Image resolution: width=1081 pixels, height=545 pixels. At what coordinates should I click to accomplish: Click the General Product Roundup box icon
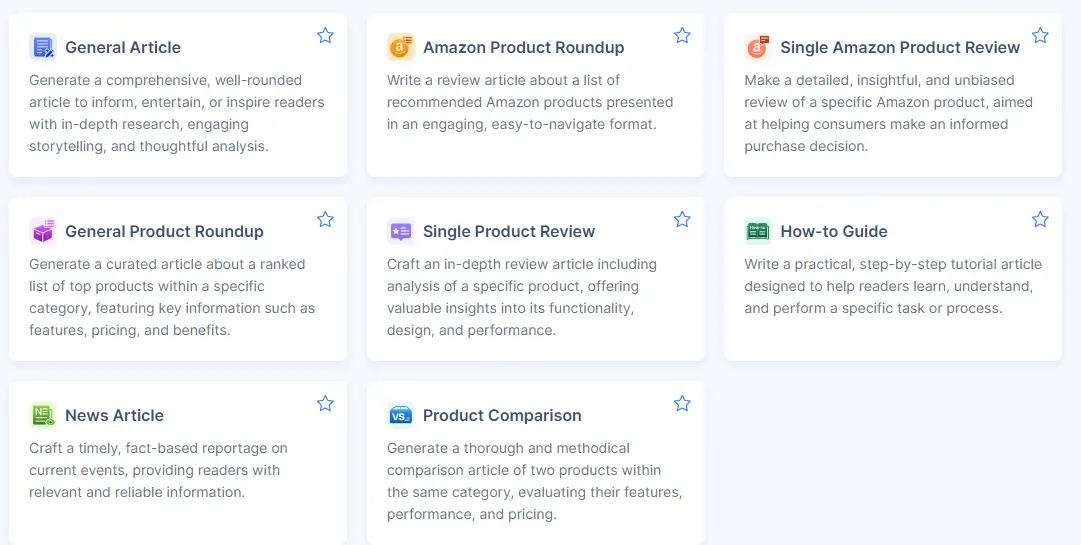(43, 231)
